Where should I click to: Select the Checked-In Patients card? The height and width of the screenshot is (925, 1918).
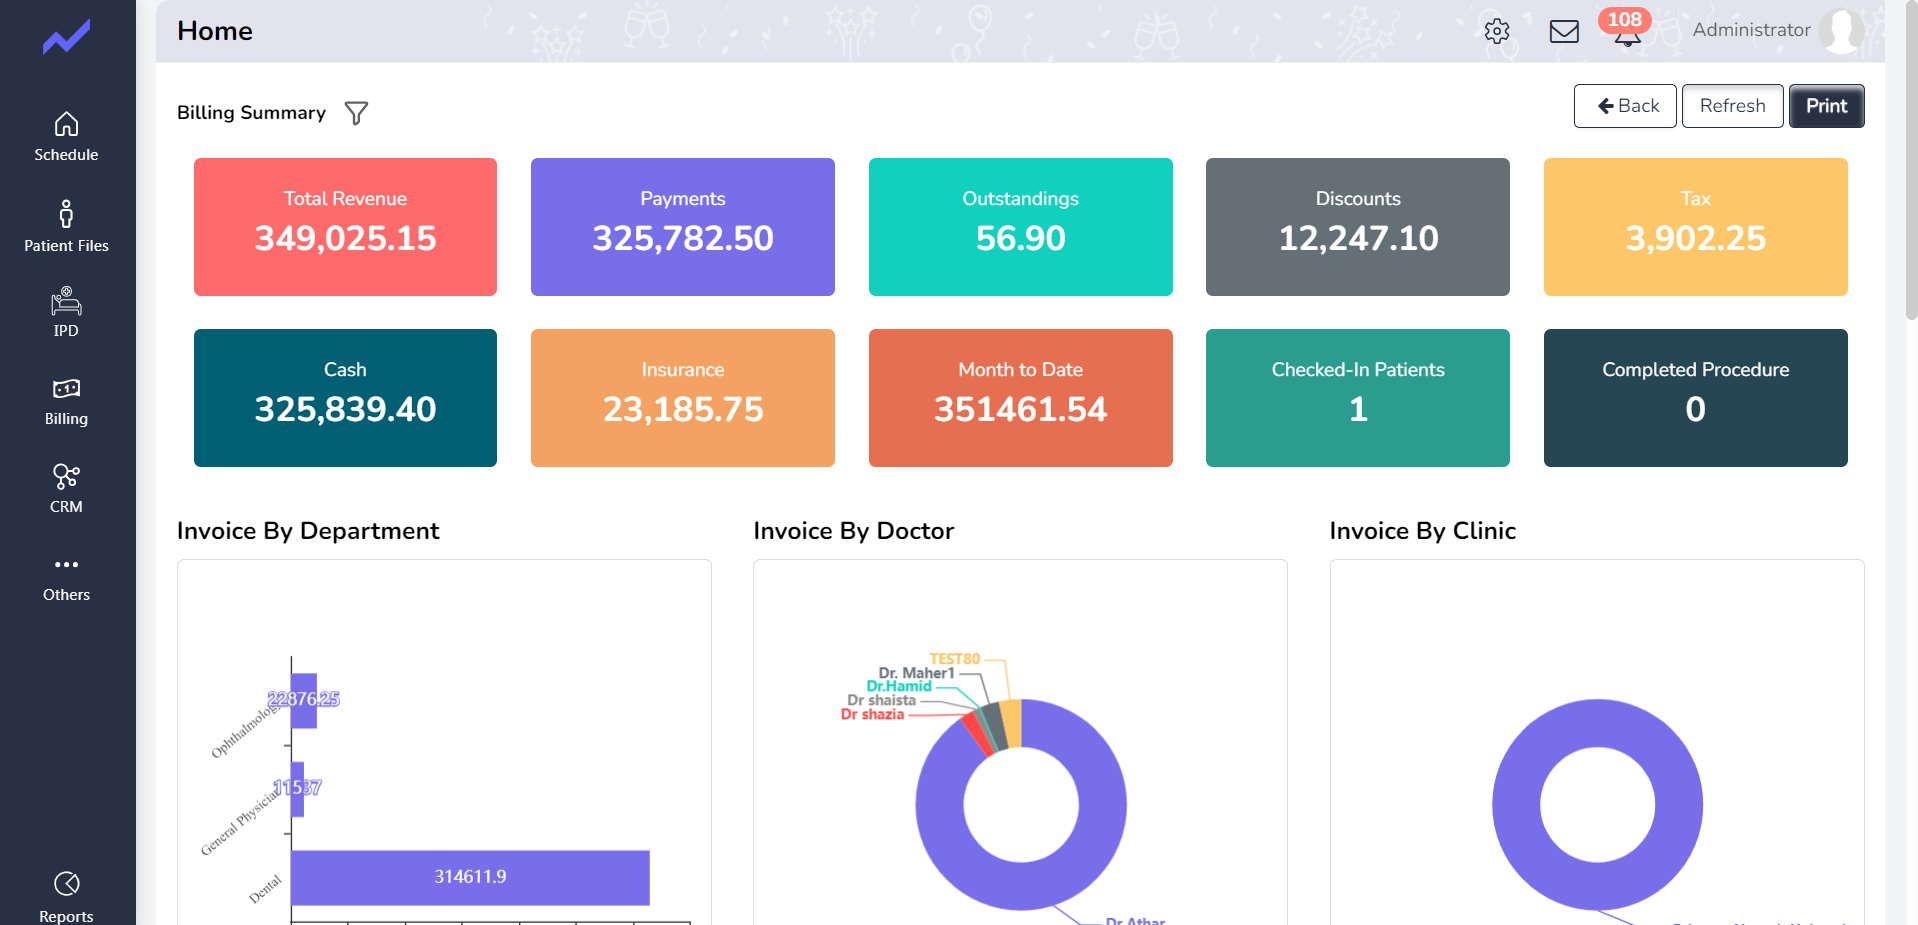pos(1358,398)
